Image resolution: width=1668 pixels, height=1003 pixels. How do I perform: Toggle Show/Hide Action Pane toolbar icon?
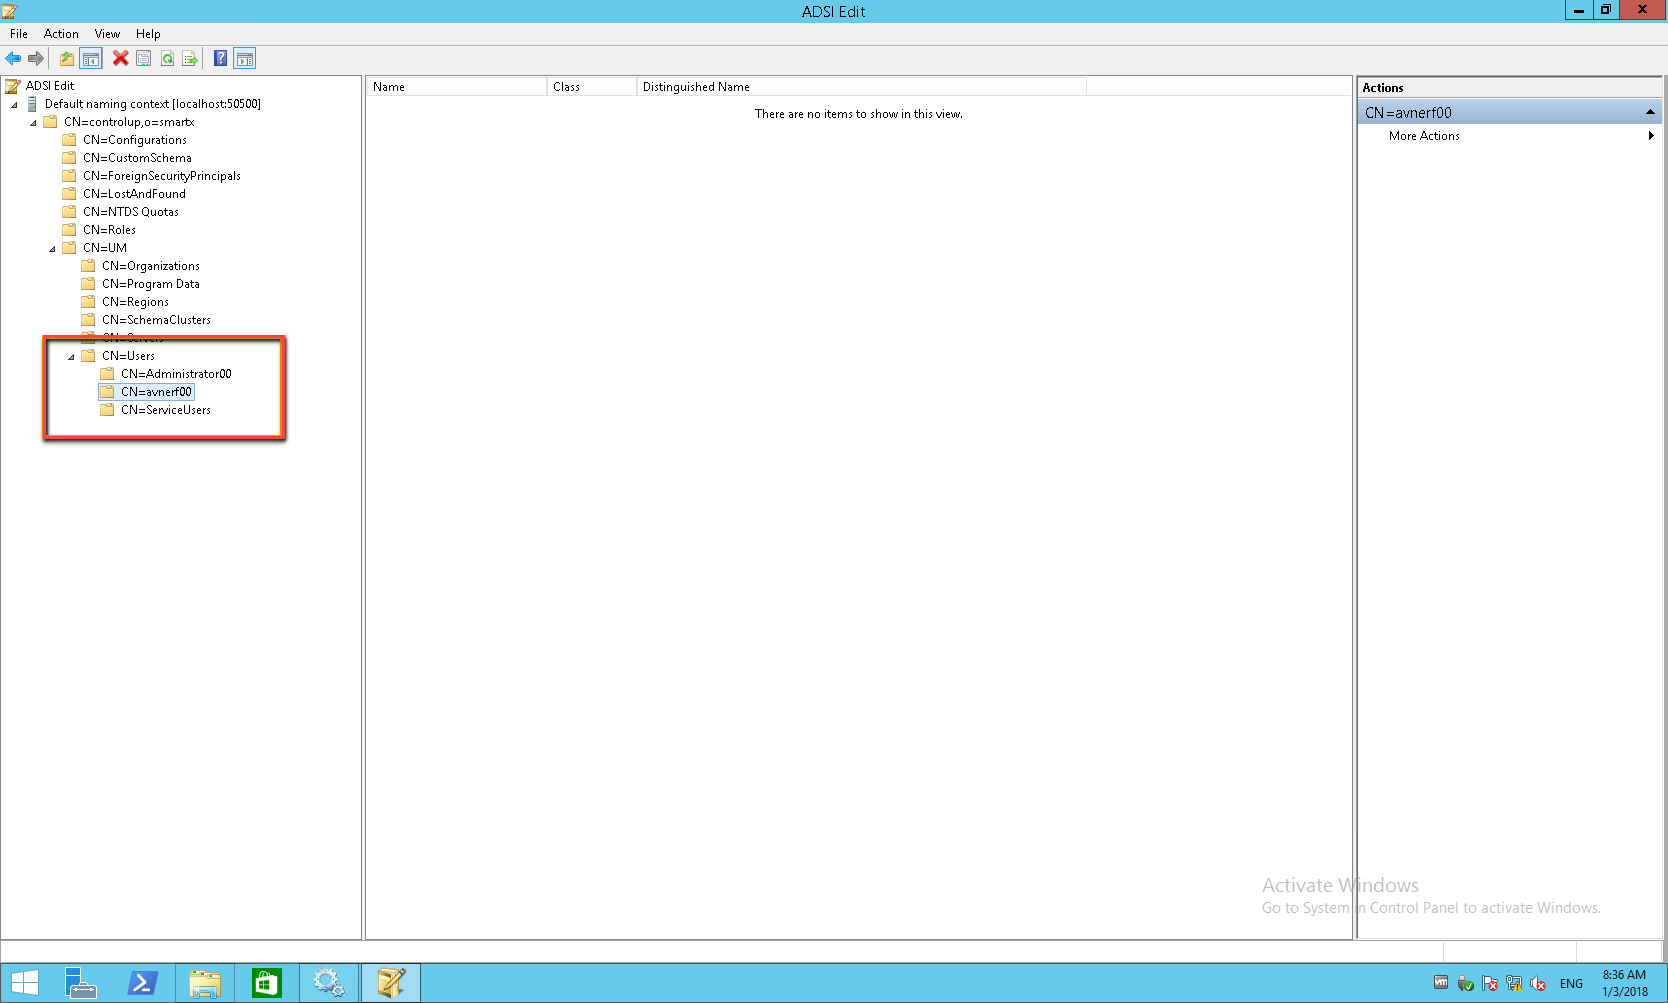tap(245, 59)
